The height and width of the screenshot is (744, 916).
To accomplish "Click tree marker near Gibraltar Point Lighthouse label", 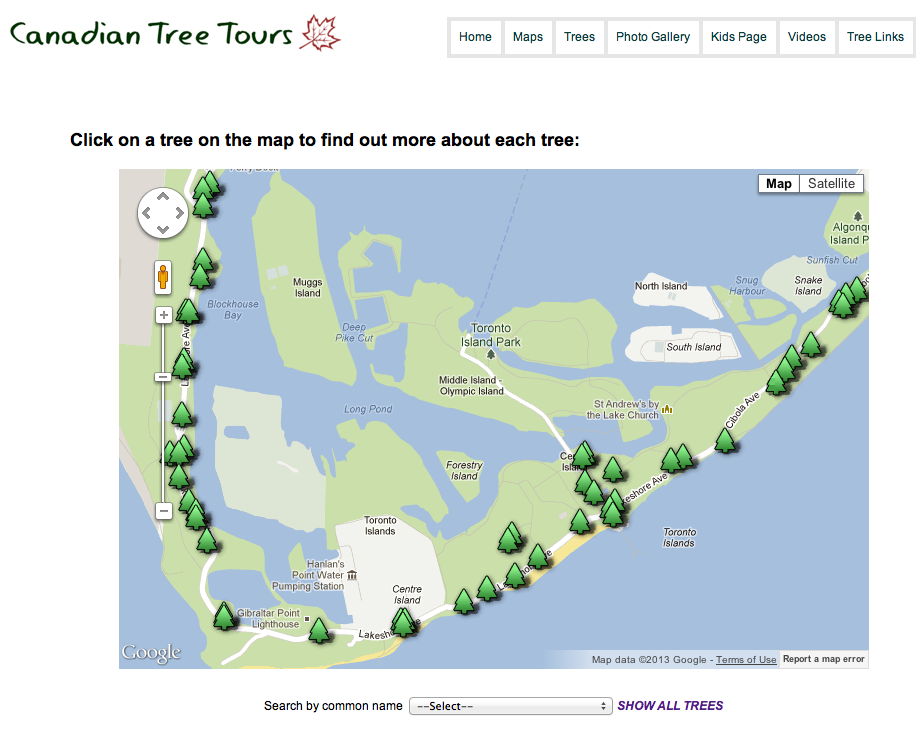I will point(224,616).
